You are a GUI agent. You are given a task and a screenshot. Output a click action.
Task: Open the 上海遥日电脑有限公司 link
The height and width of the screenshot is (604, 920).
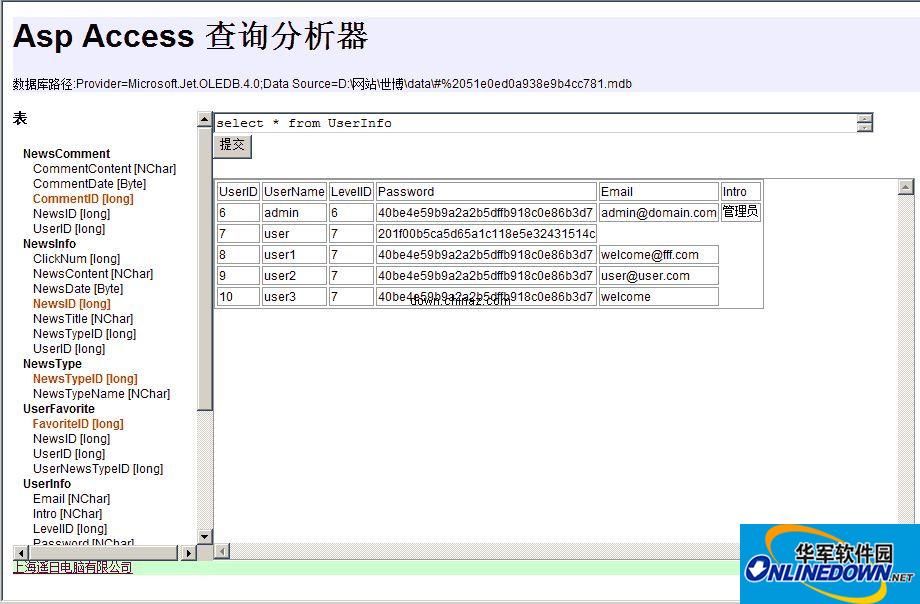[73, 568]
